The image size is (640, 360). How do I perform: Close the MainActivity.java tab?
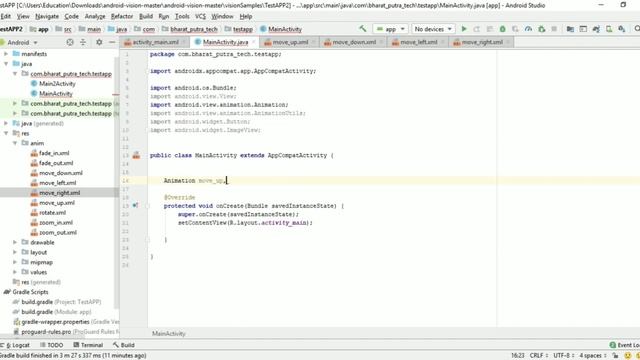click(253, 42)
